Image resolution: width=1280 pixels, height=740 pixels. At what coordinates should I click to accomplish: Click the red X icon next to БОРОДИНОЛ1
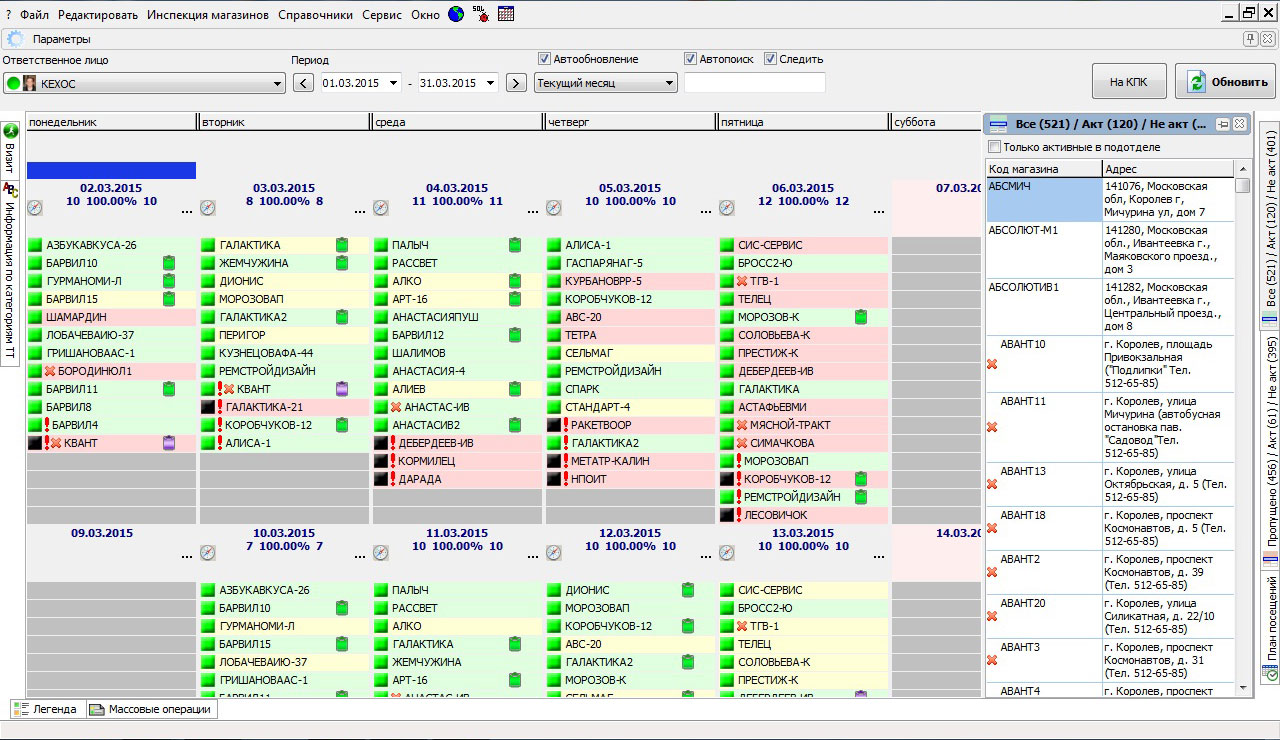tap(51, 371)
